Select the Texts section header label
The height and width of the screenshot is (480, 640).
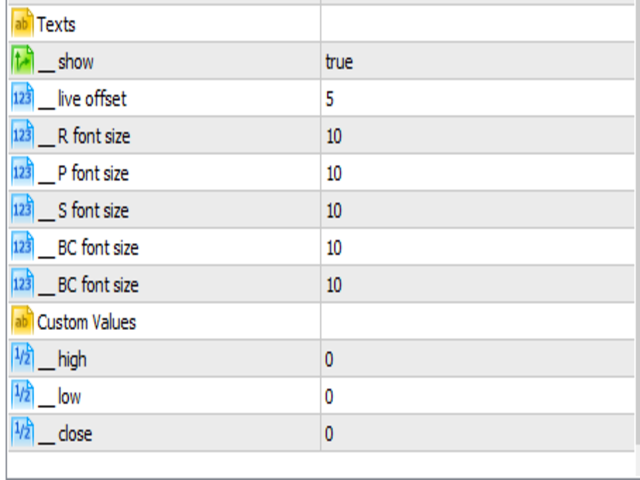[x=56, y=25]
